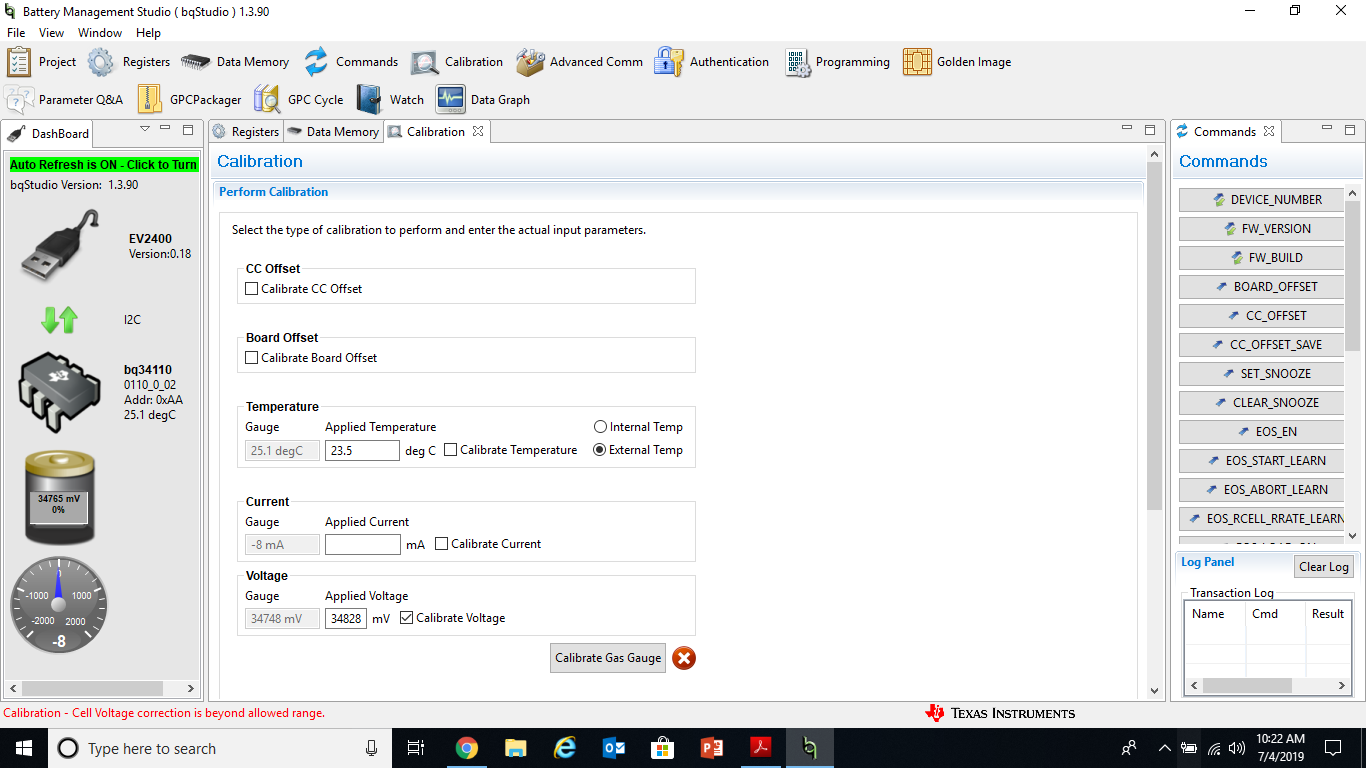Image resolution: width=1366 pixels, height=768 pixels.
Task: Click the red X icon beside Calibrate Gas Gauge
Action: tap(684, 658)
